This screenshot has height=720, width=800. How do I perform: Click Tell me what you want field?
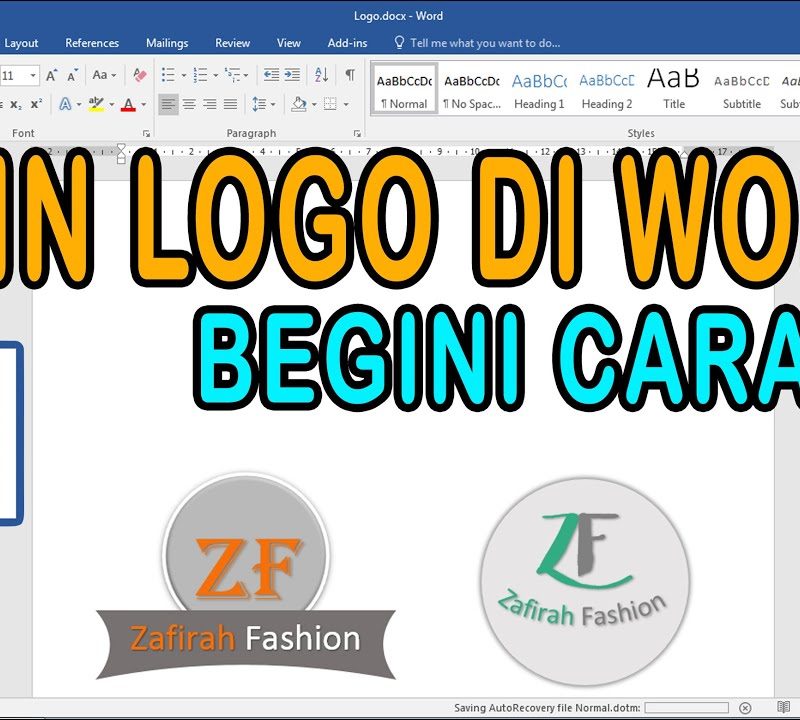[478, 43]
